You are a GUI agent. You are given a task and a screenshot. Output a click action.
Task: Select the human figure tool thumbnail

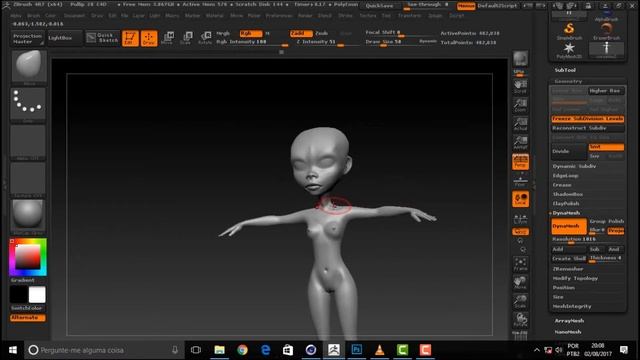click(x=607, y=50)
